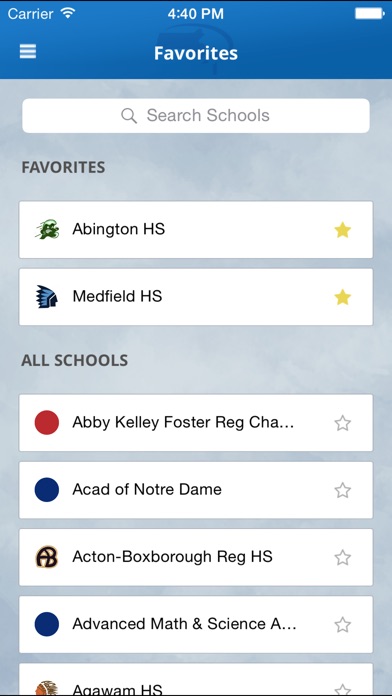Image resolution: width=392 pixels, height=696 pixels.
Task: Star Acad of Notre Dame
Action: pos(342,490)
